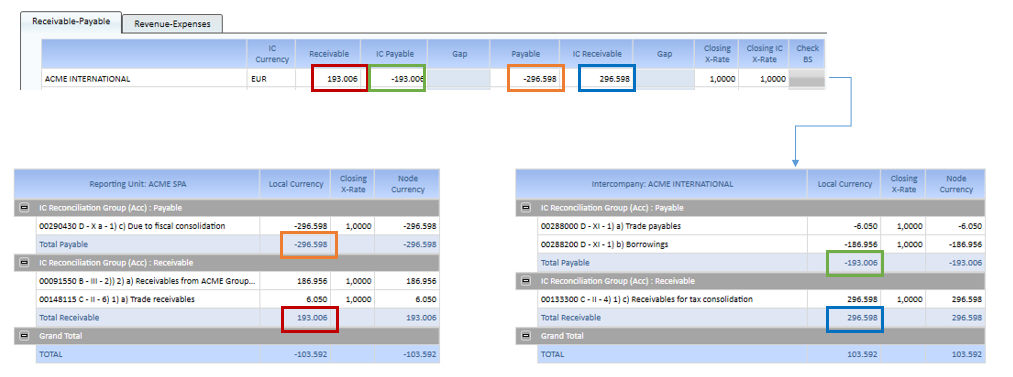The image size is (1013, 377).
Task: Collapse Receivable group in ACME SPA table
Action: pyautogui.click(x=25, y=263)
